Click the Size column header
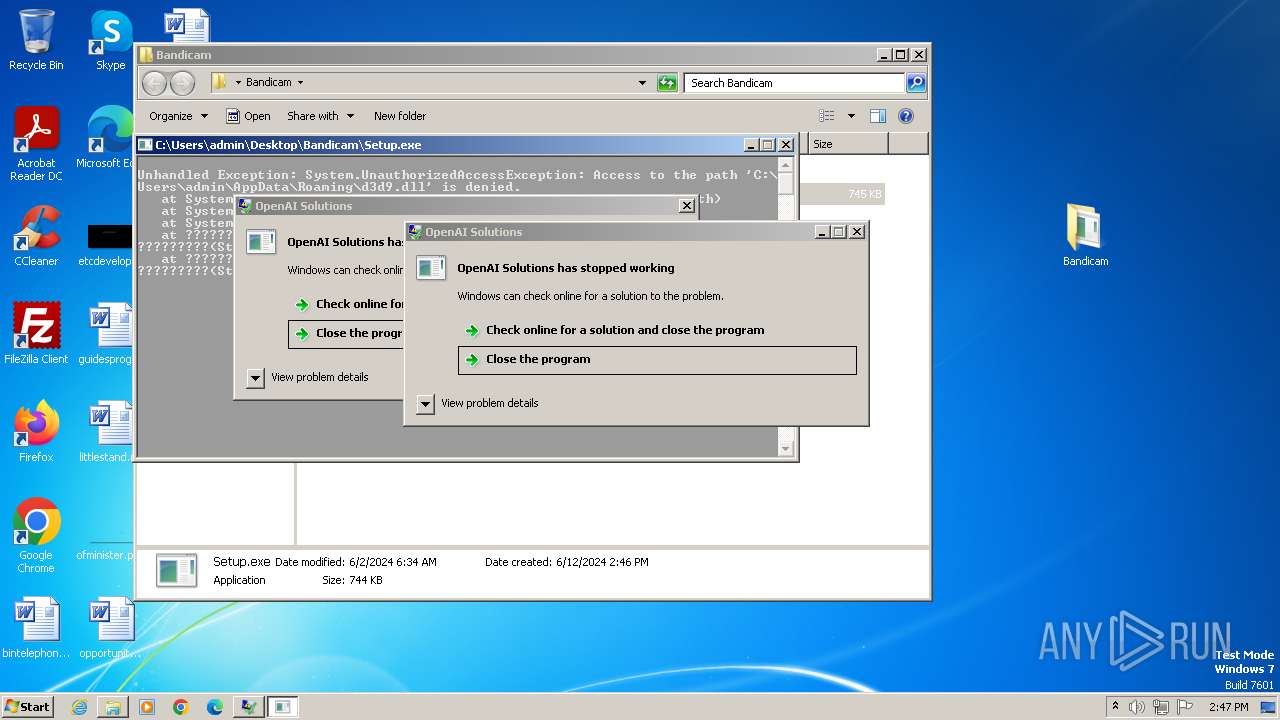The height and width of the screenshot is (720, 1280). [848, 144]
